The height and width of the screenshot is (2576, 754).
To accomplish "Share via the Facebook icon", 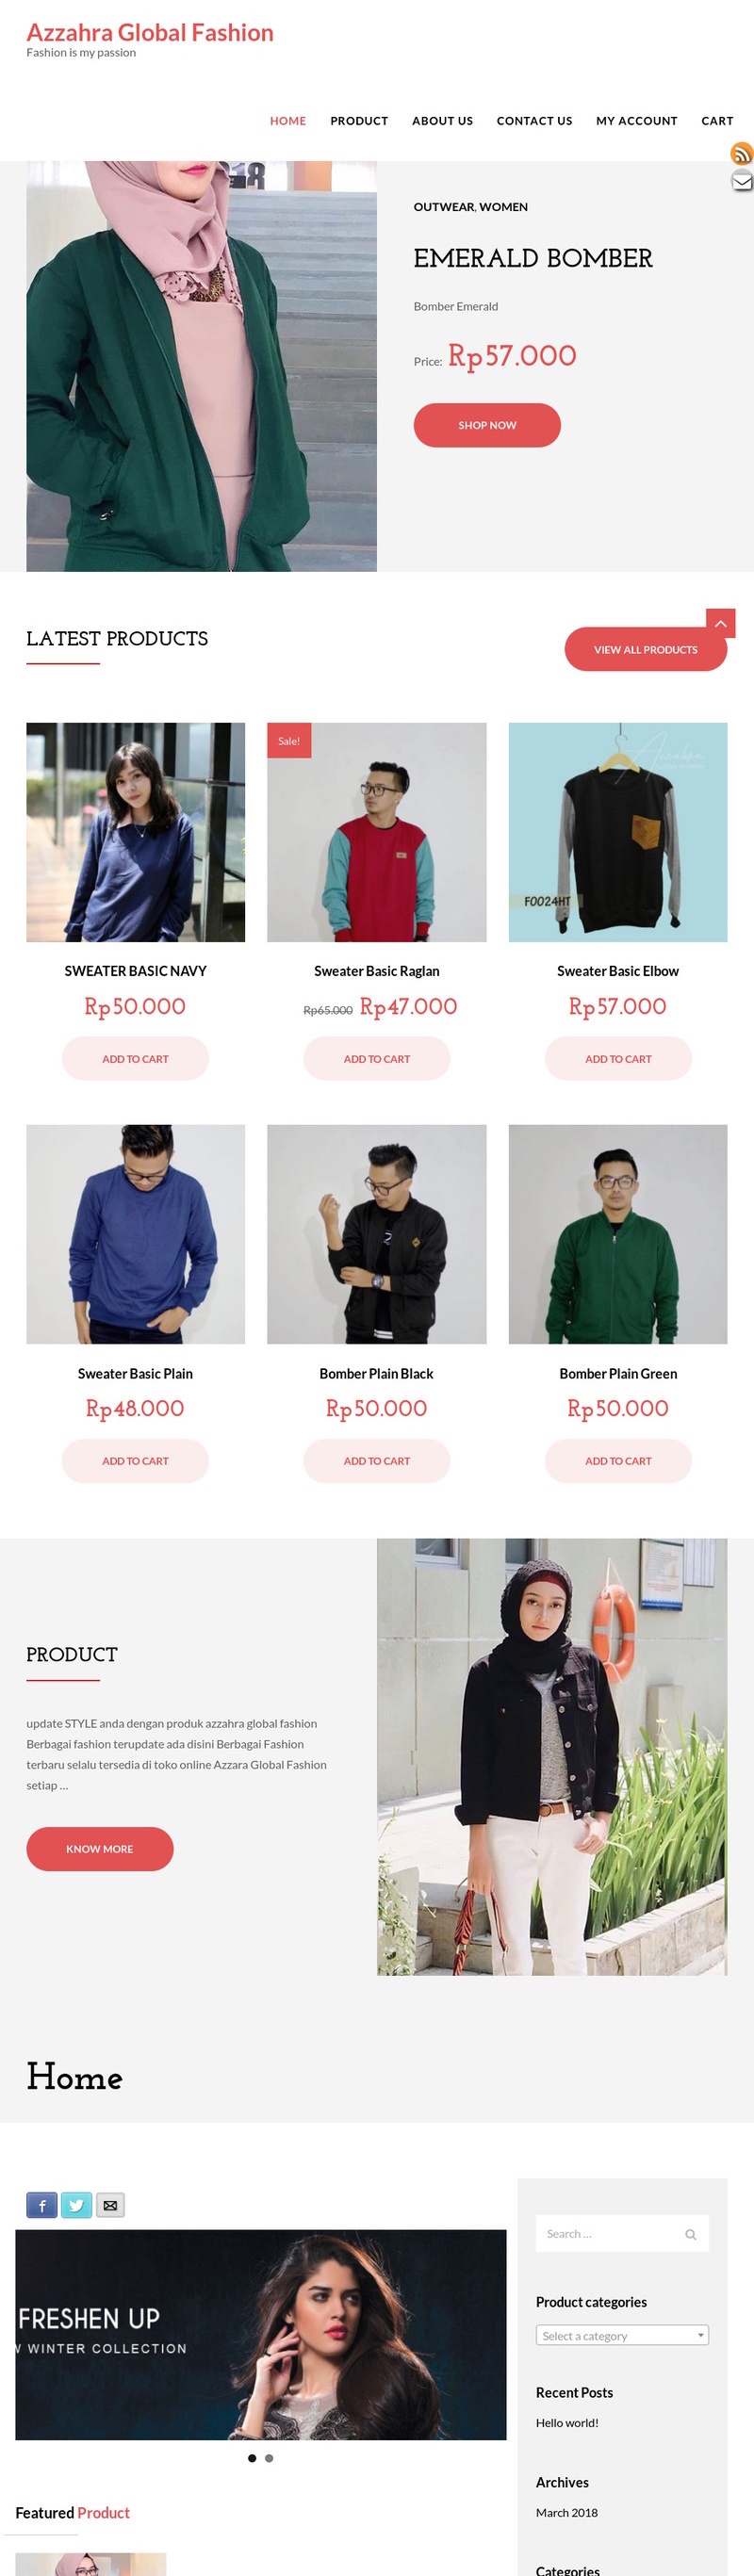I will coord(42,2205).
